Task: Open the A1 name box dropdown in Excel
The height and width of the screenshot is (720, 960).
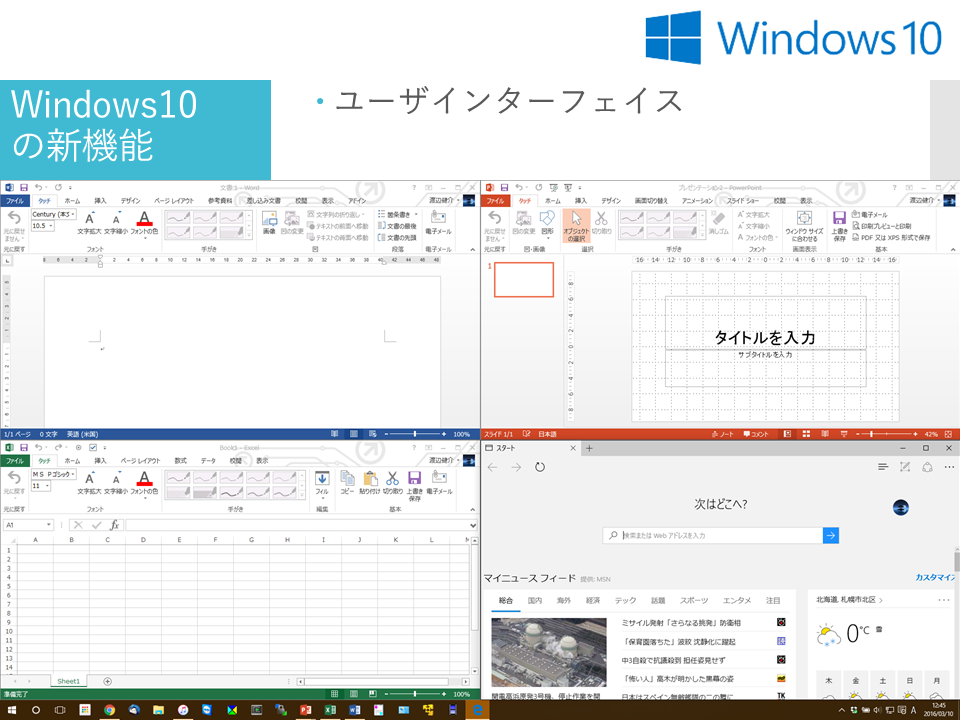Action: [48, 525]
